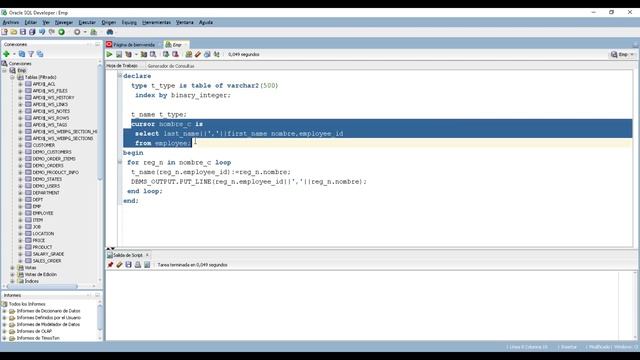Viewport: 640px width, 360px height.
Task: Open the dropdown arrow beside Explain Plan icon
Action: pyautogui.click(x=136, y=54)
